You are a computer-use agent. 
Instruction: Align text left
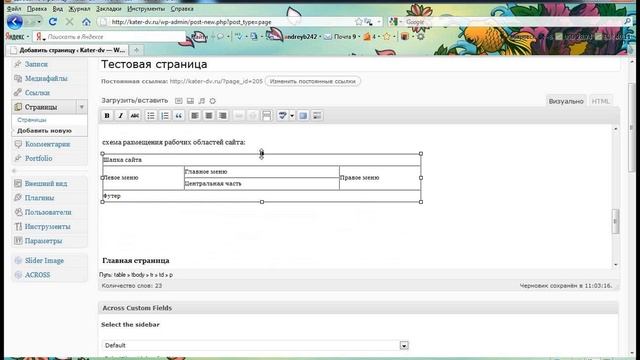(195, 116)
